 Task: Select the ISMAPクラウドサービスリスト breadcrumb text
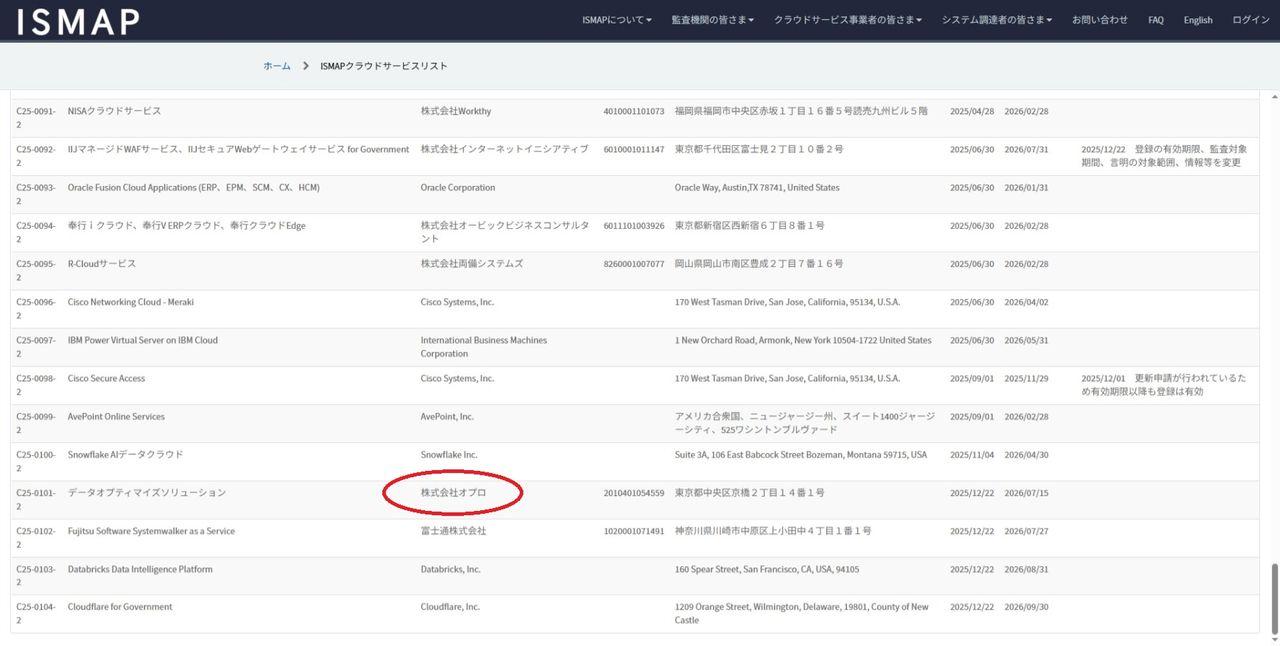coord(383,66)
